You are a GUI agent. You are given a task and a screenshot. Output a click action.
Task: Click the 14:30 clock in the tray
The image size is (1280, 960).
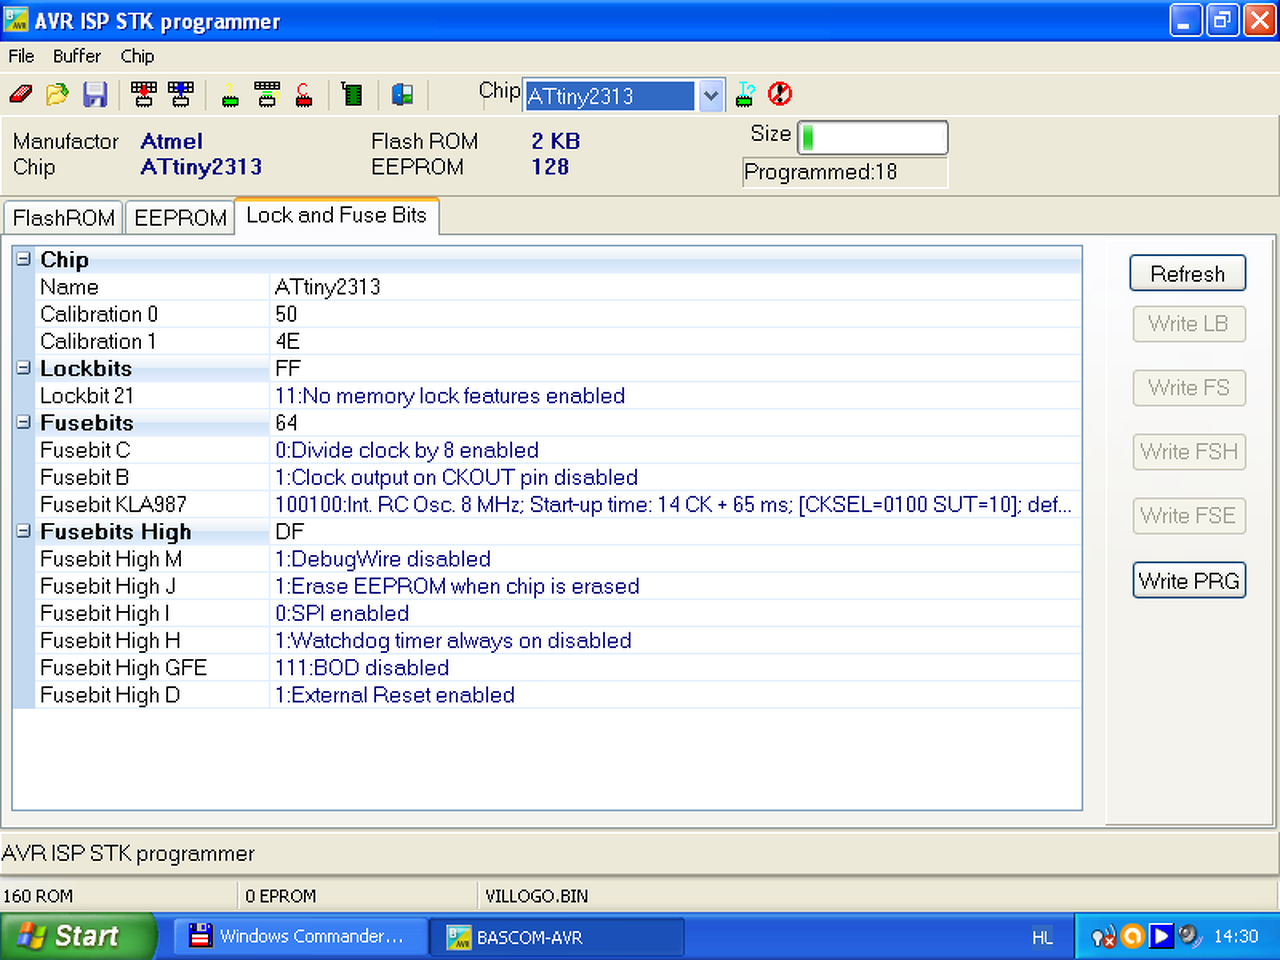[1236, 937]
